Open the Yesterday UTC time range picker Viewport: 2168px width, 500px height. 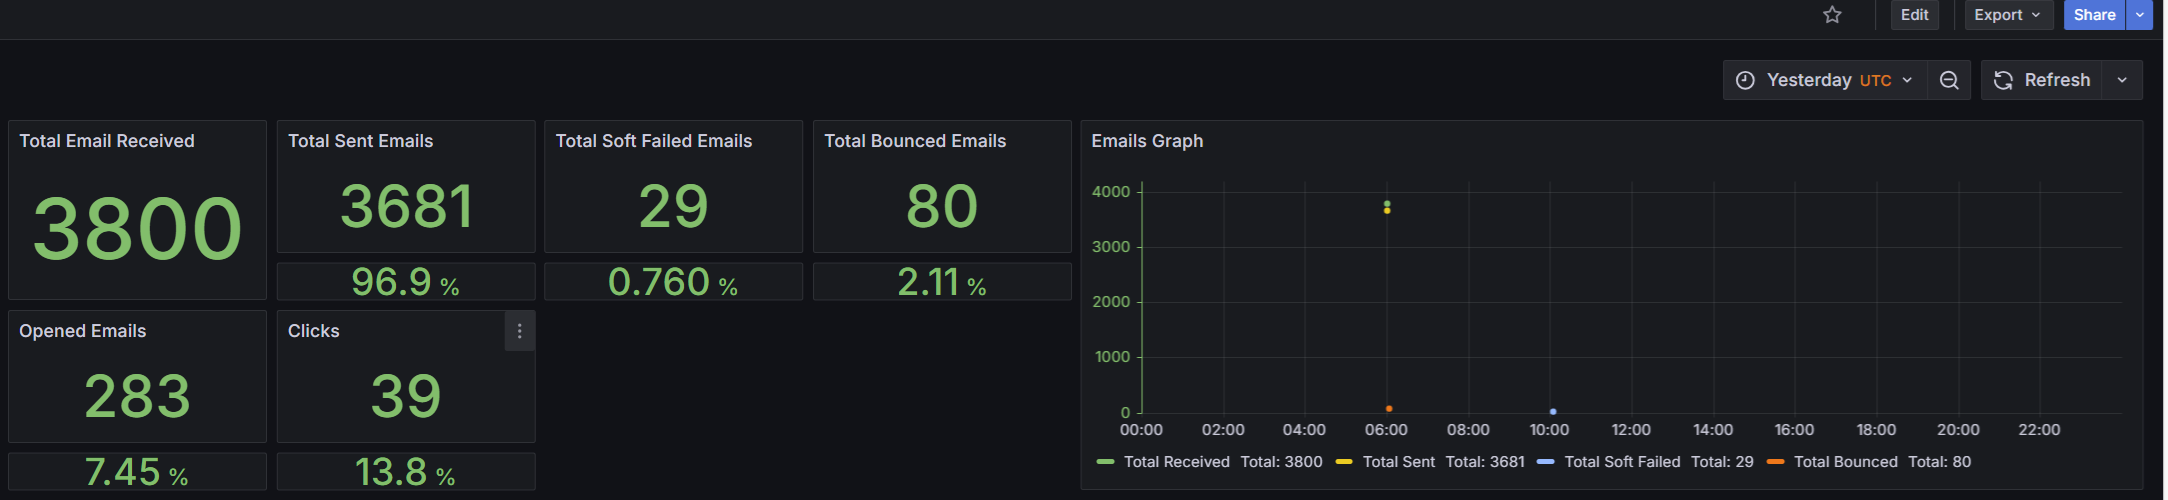tap(1828, 80)
